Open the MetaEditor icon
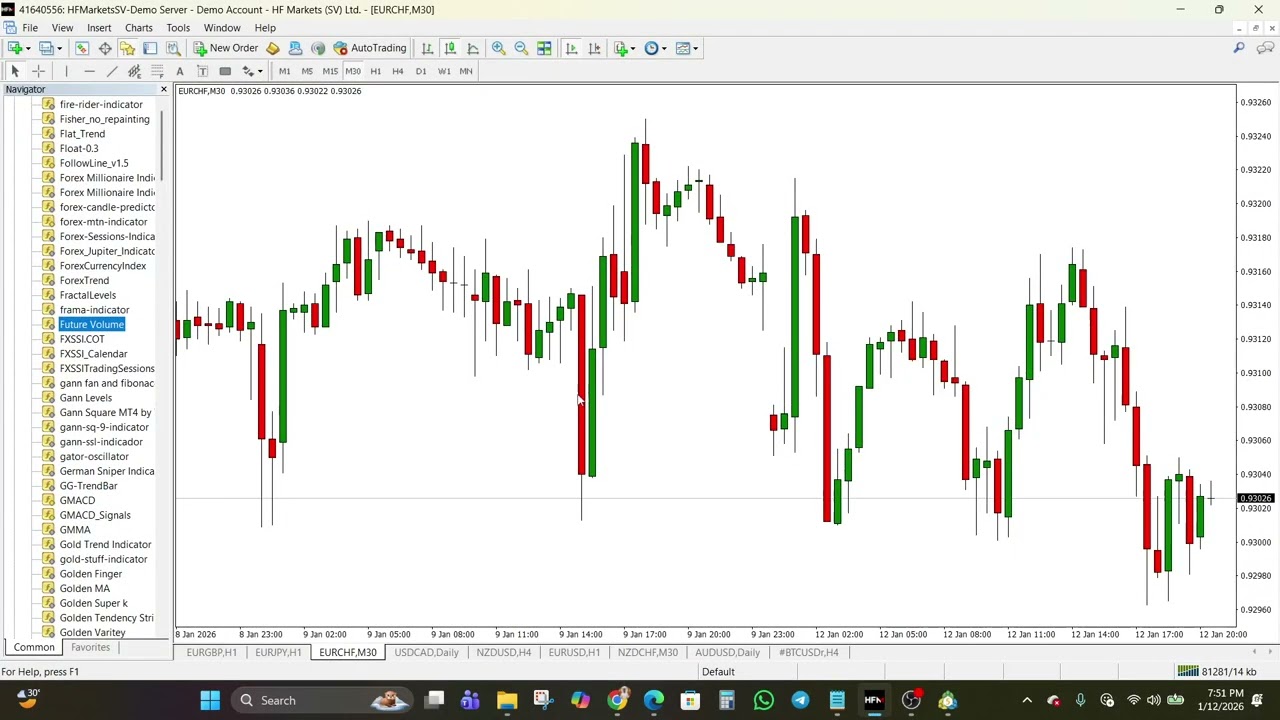This screenshot has height=720, width=1280. point(272,48)
